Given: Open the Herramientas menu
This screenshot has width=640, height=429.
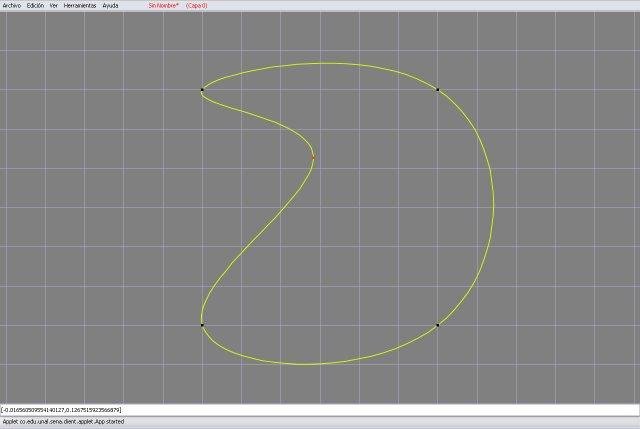Looking at the screenshot, I should 80,5.
